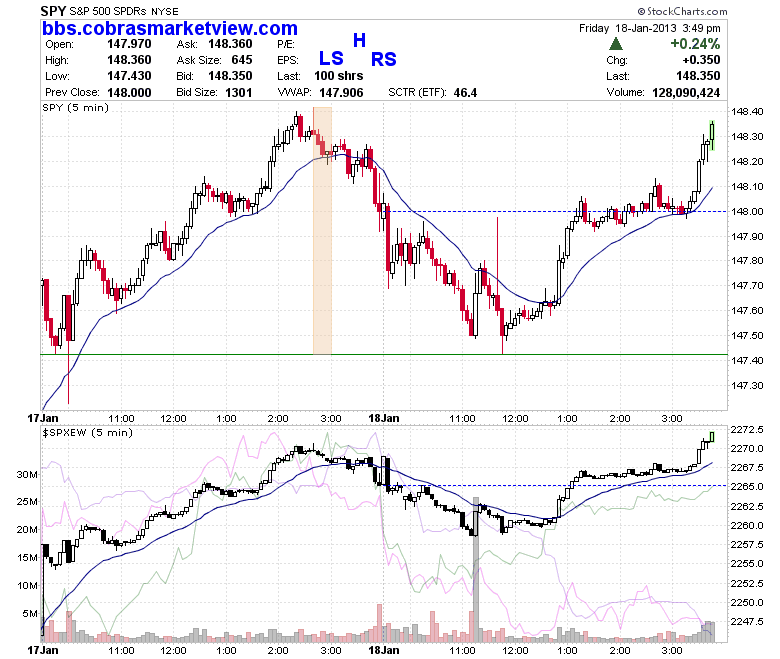Click the 148.40 price axis label
The image size is (780, 659).
[x=747, y=111]
